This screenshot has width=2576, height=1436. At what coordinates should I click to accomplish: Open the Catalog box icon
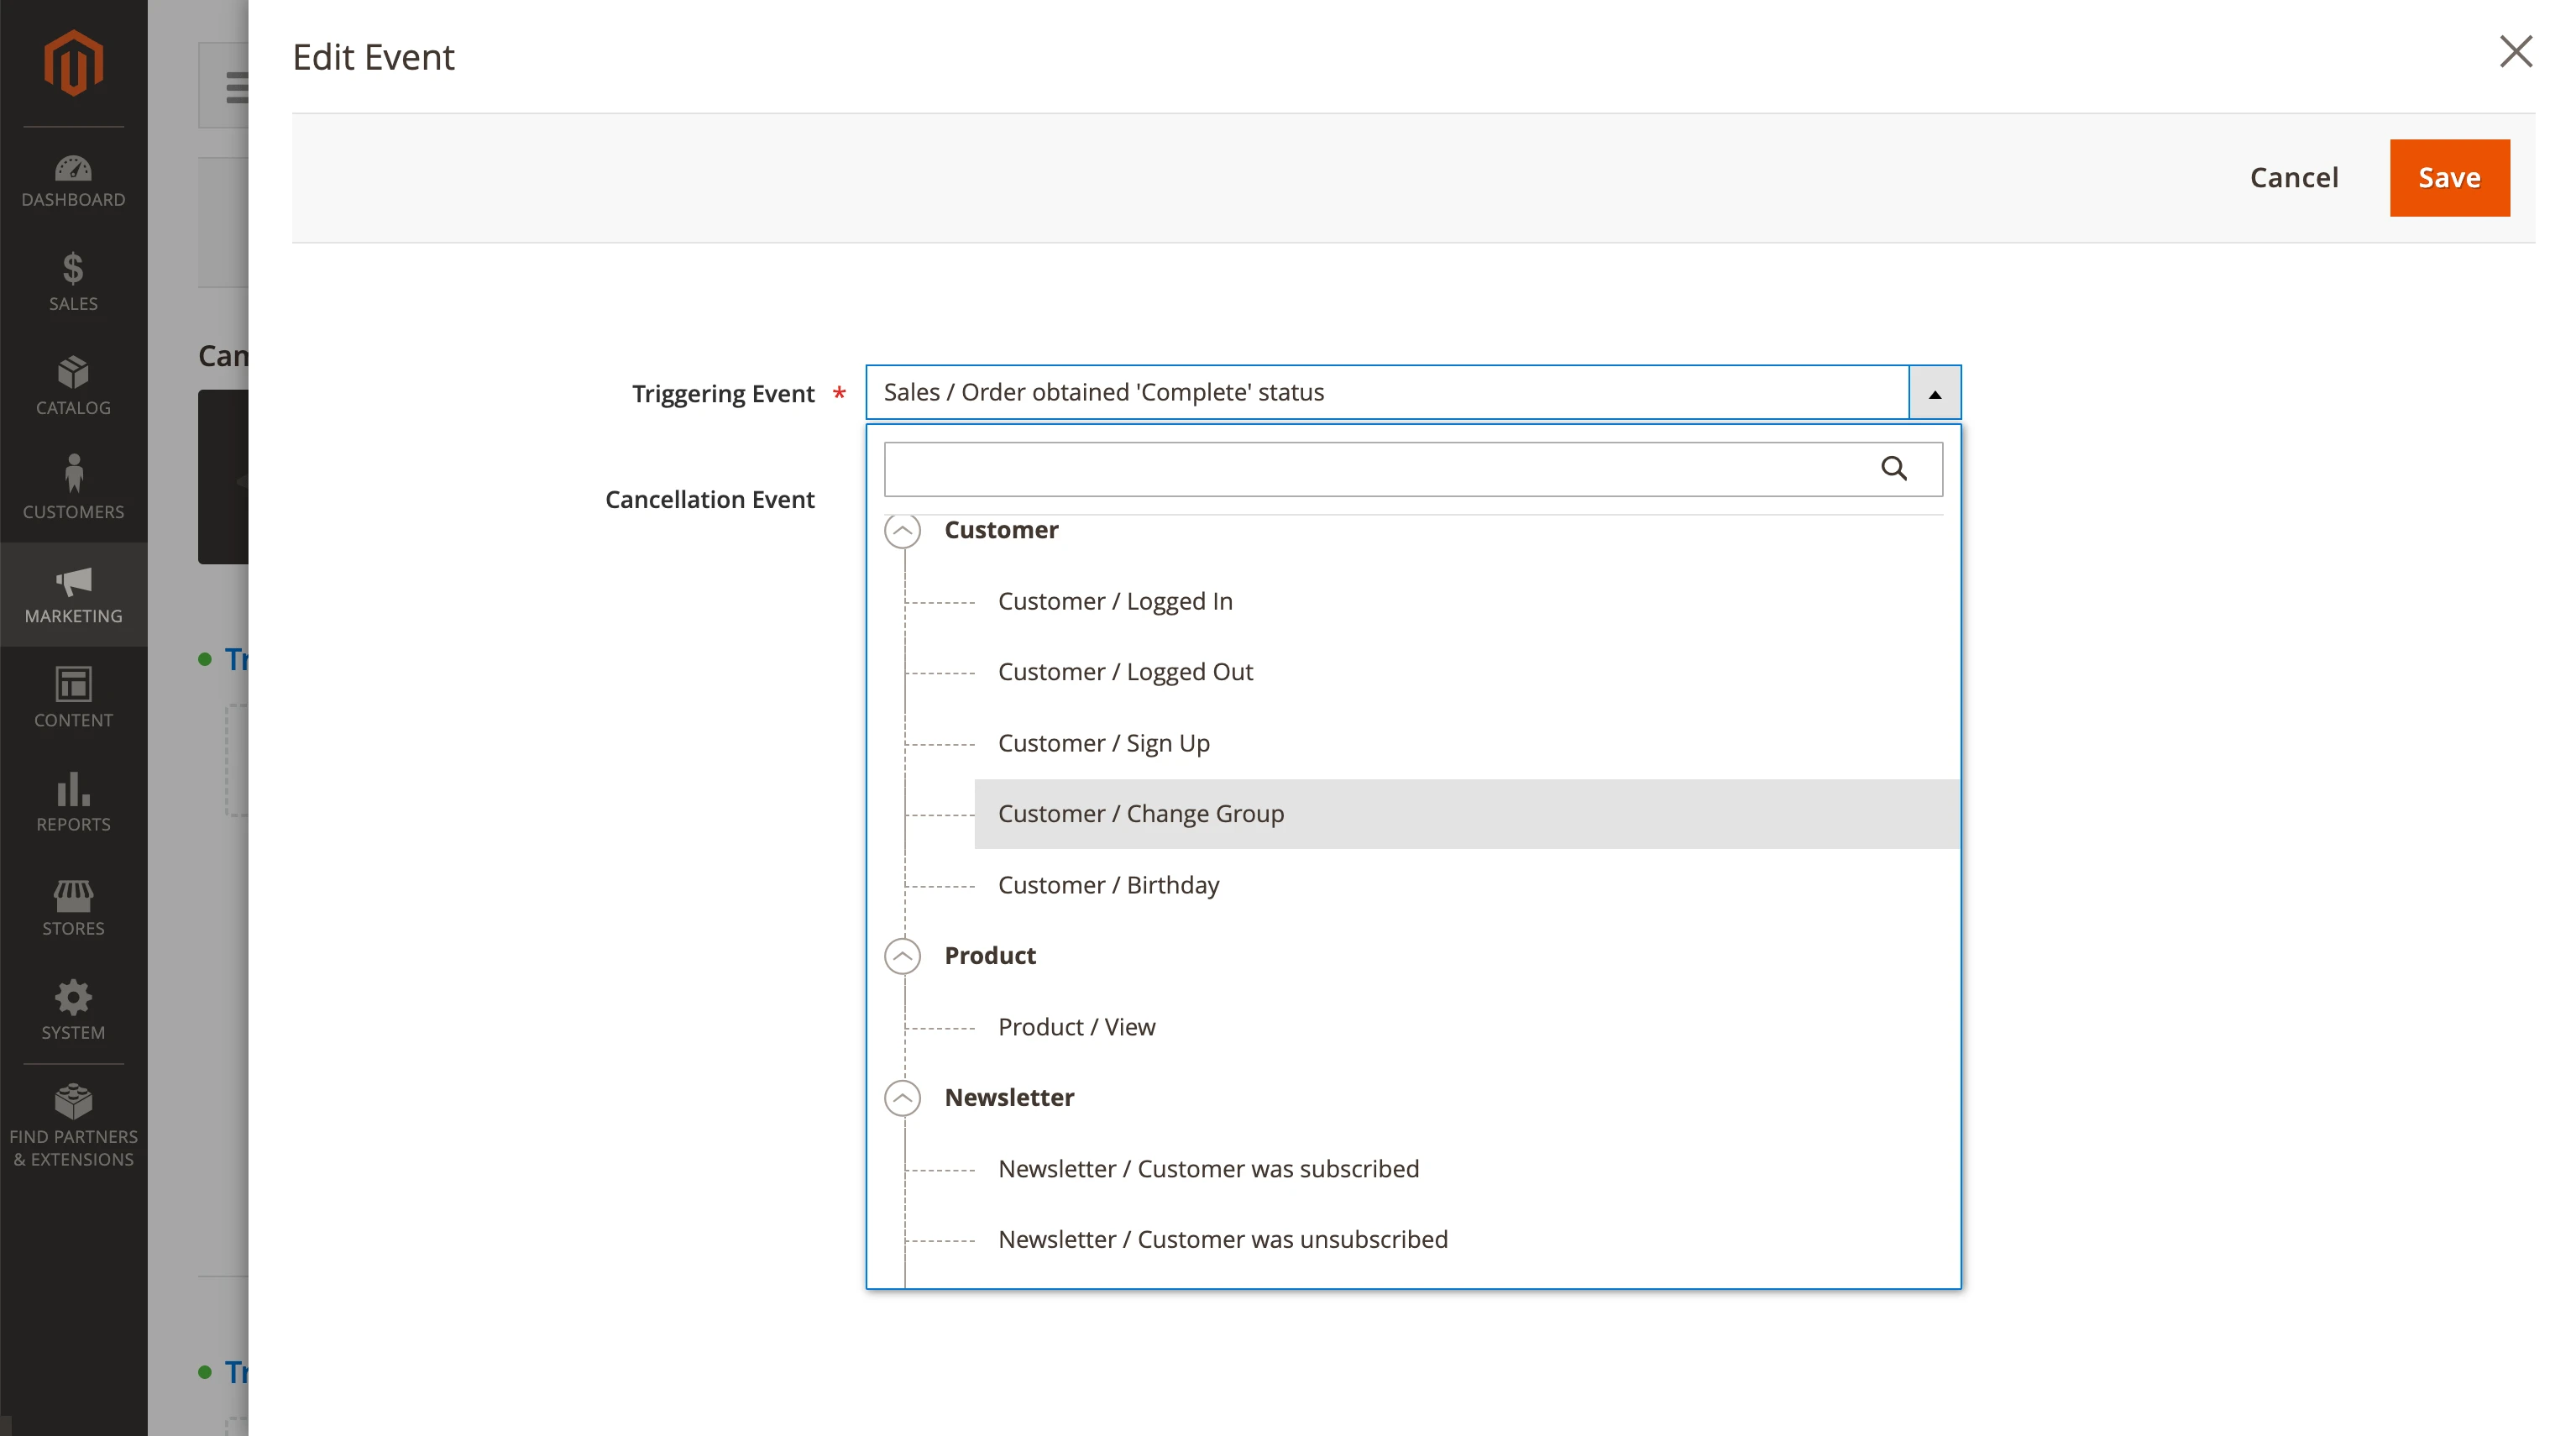73,374
